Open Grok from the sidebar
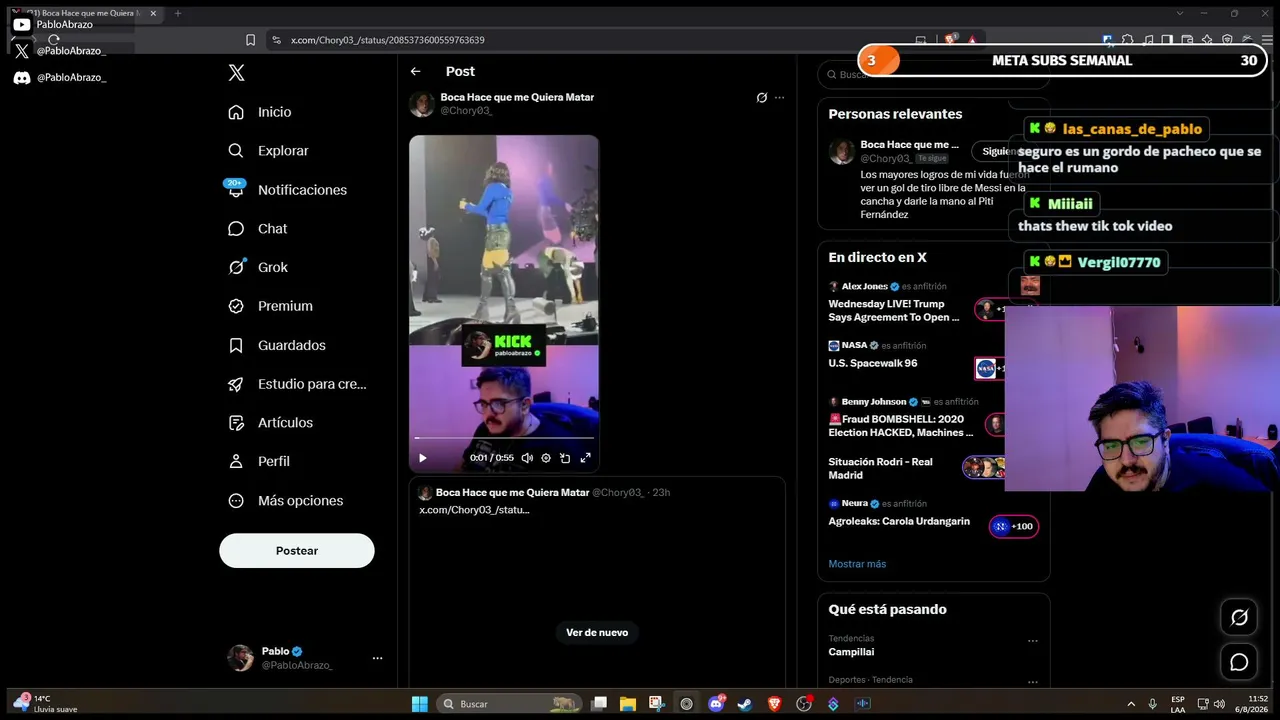Image resolution: width=1280 pixels, height=720 pixels. (x=257, y=267)
